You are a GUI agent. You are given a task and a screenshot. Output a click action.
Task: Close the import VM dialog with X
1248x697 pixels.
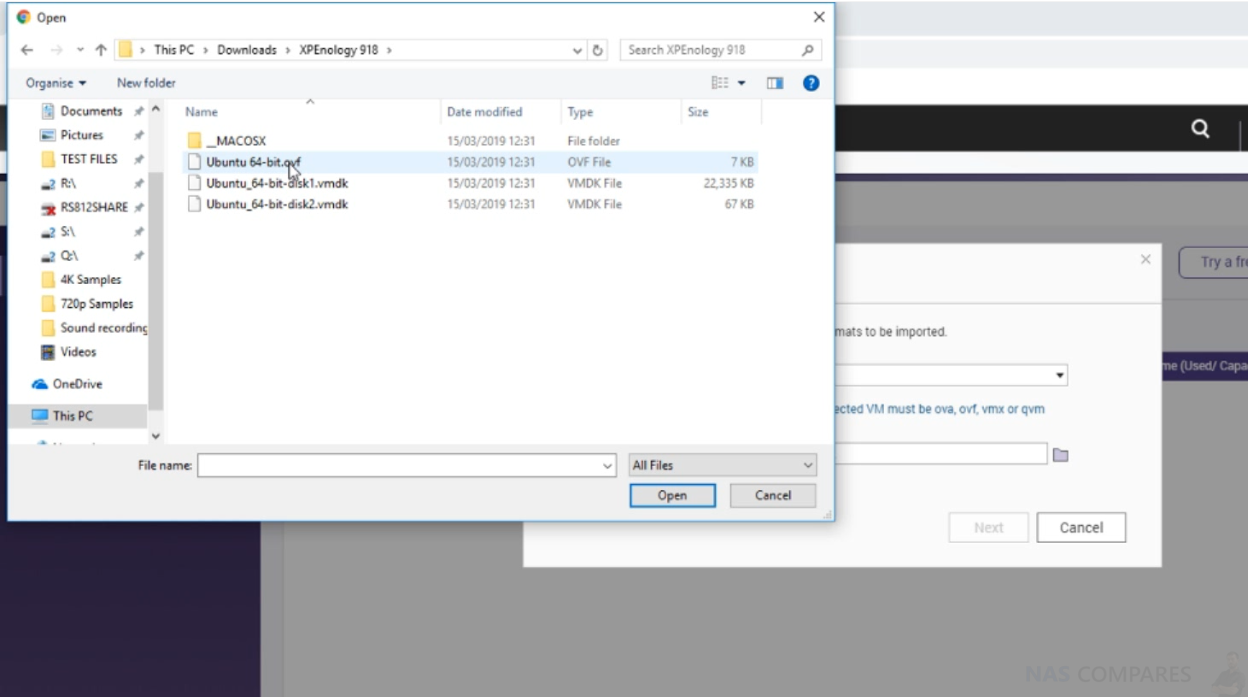pos(1145,259)
